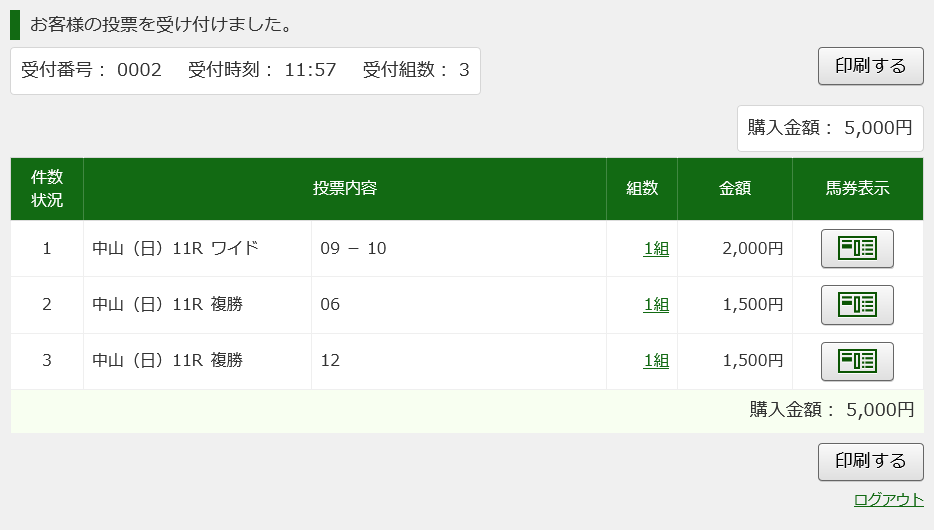Screen dimensions: 934x530
Task: Click the bottom 印刷する button
Action: click(x=870, y=462)
